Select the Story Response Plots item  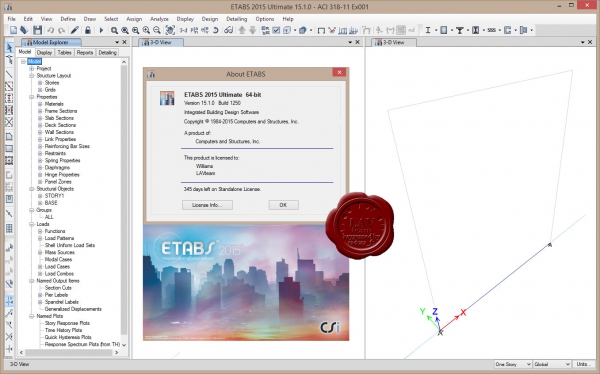[x=67, y=323]
